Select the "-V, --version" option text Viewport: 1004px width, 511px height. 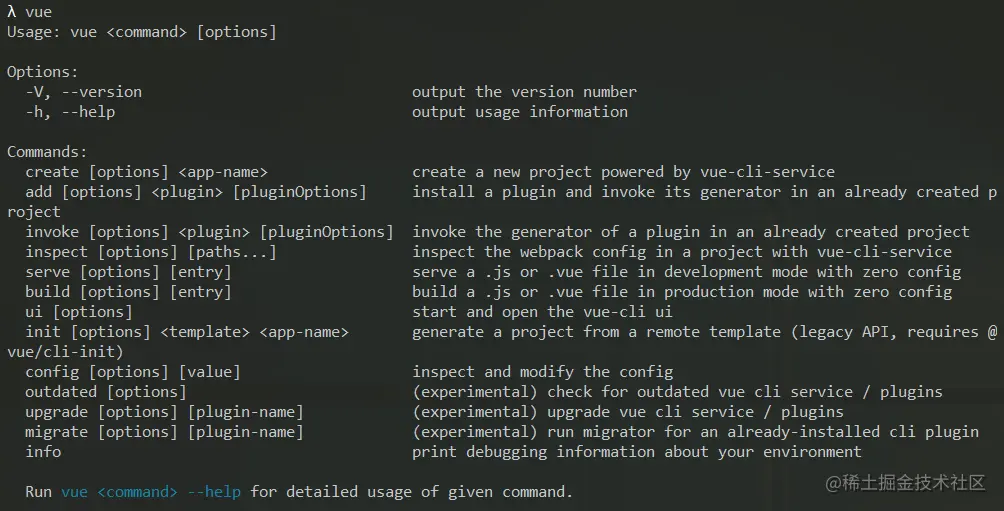point(84,92)
